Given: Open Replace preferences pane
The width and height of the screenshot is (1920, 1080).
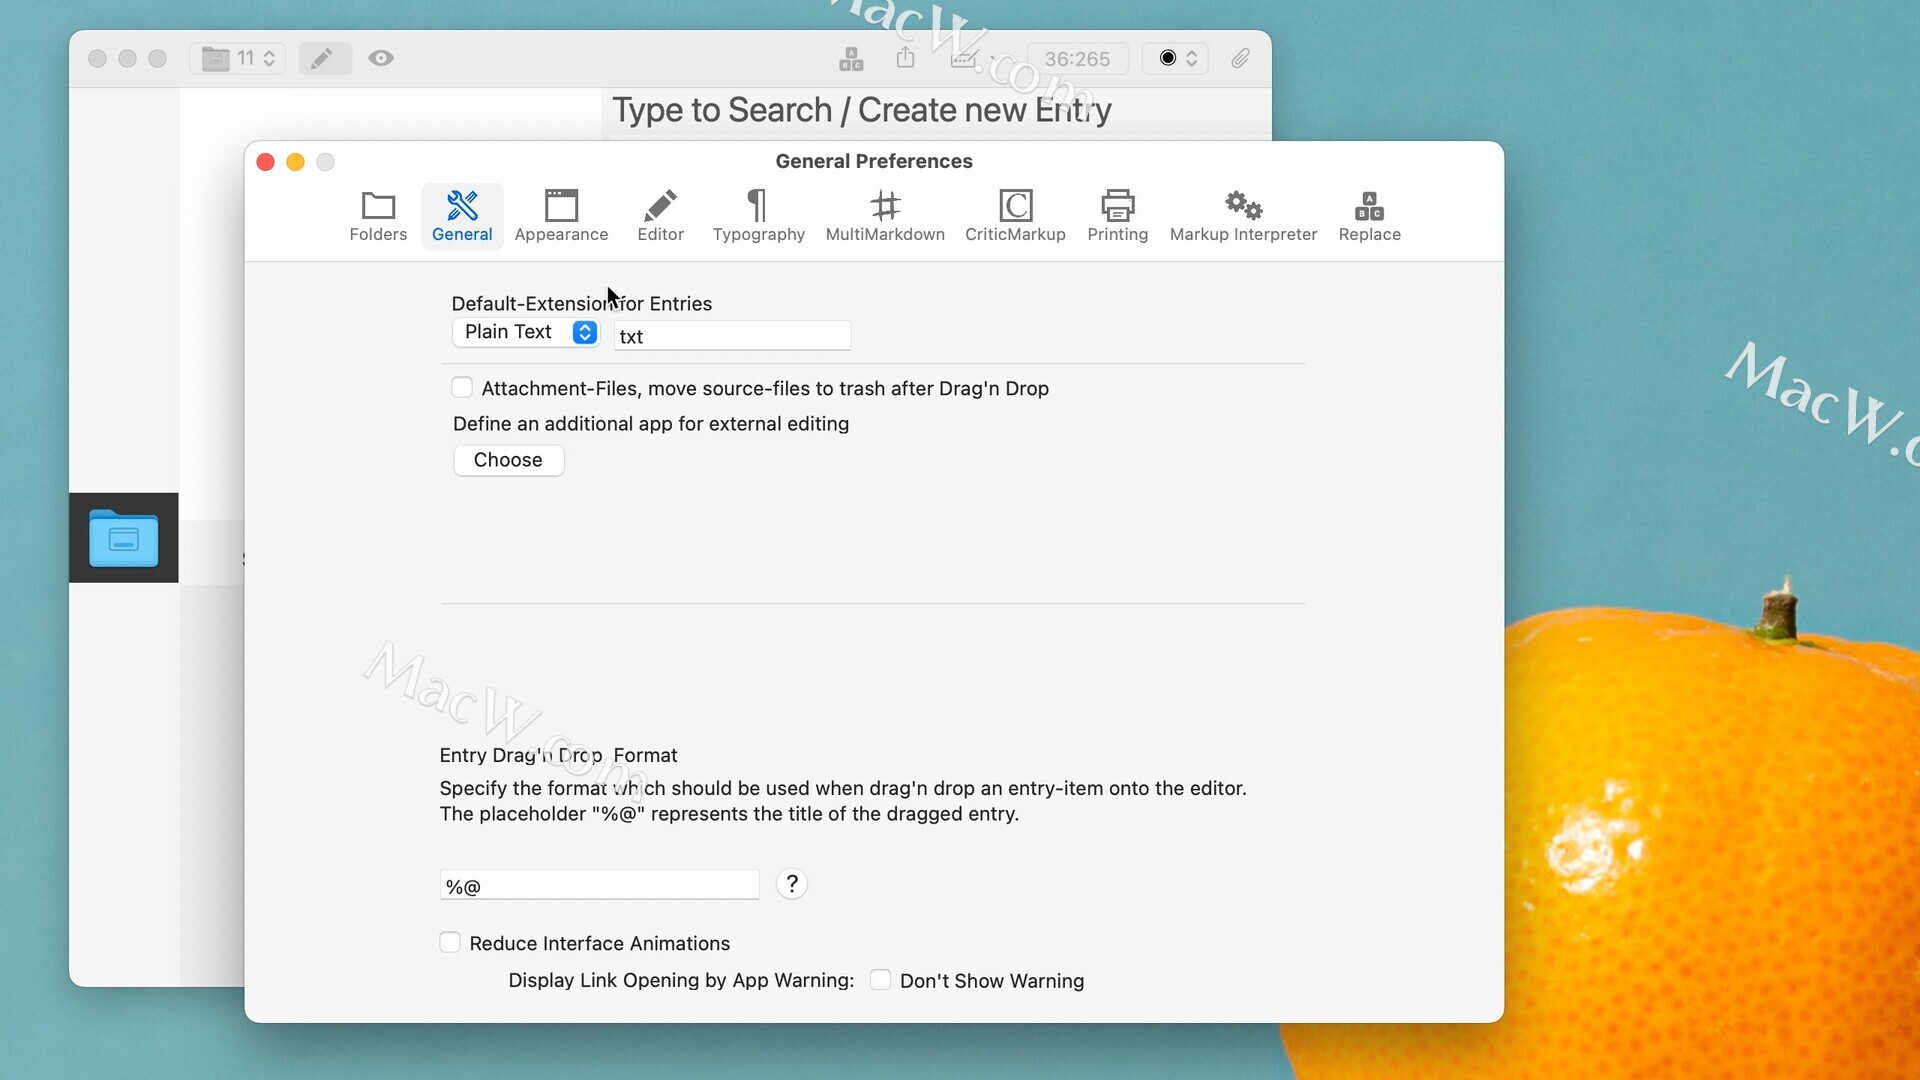Looking at the screenshot, I should coord(1369,216).
